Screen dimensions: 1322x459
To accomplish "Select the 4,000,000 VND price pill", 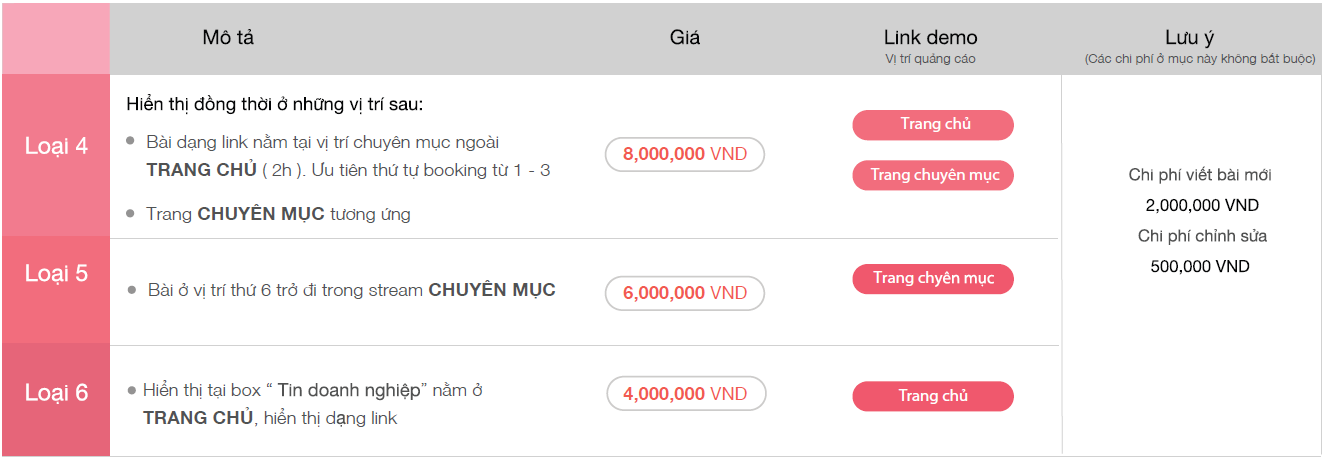I will click(685, 394).
